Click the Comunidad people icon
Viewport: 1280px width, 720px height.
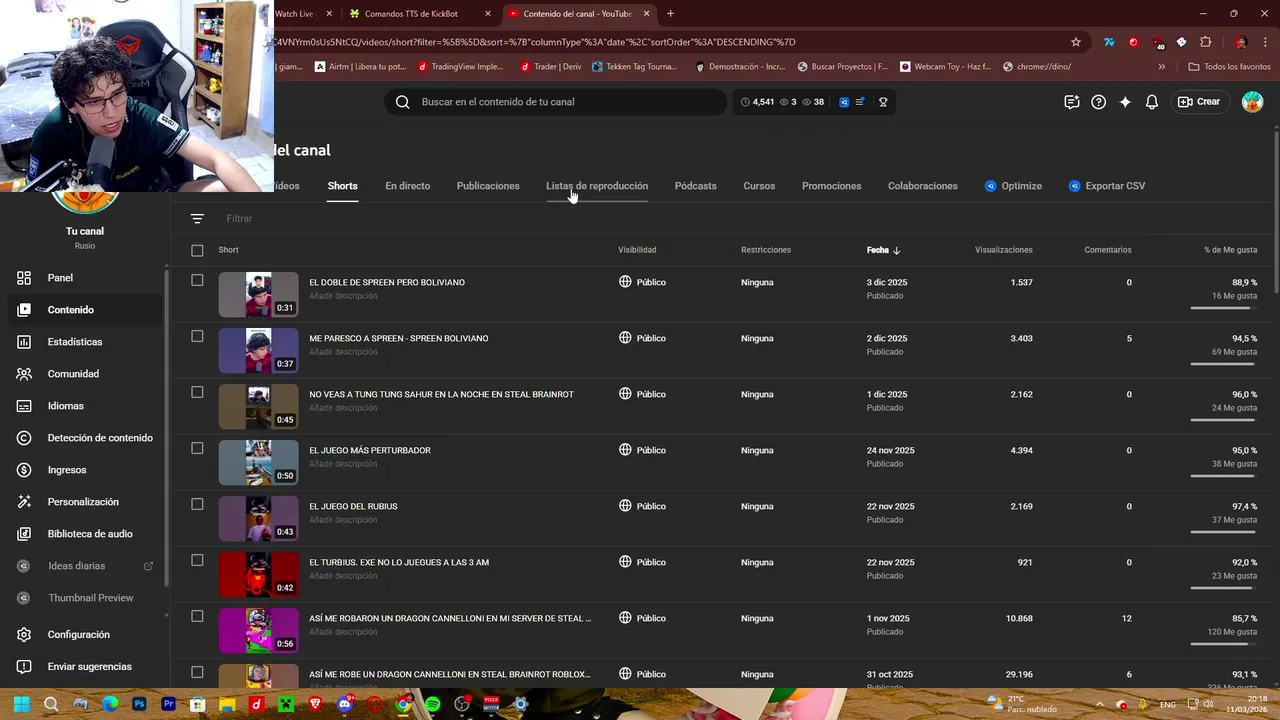pyautogui.click(x=24, y=374)
